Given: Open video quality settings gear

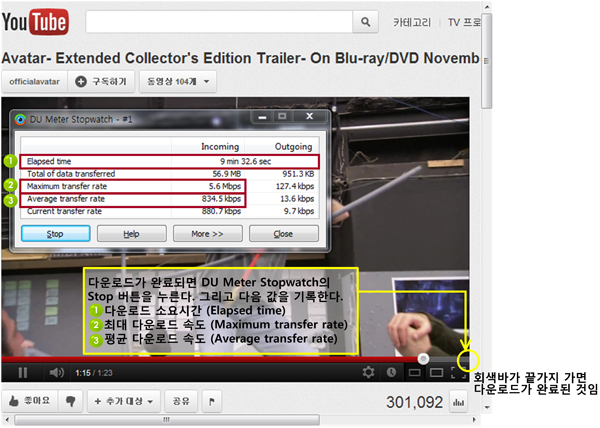Looking at the screenshot, I should pos(368,372).
